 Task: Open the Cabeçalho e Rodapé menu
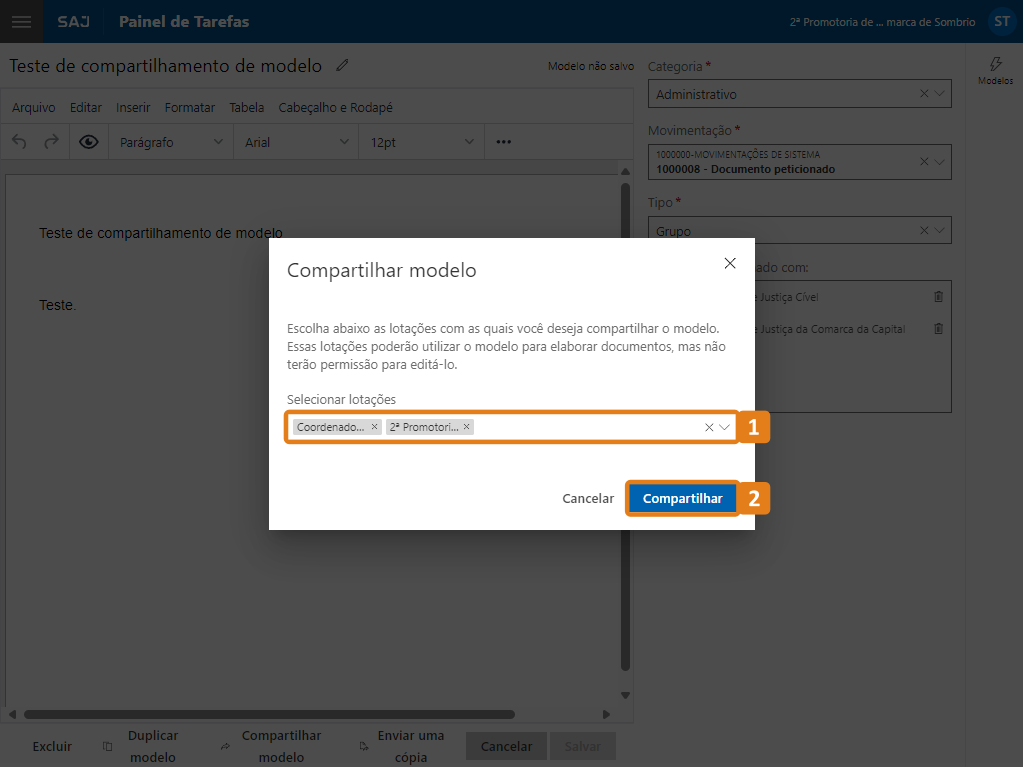click(335, 108)
